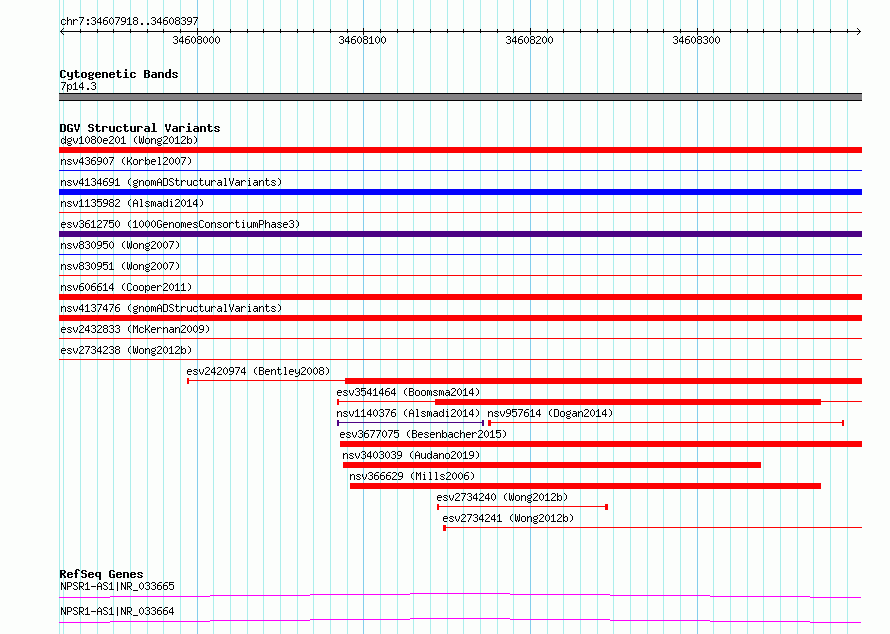Open the nsv436907 (Korbel2007) label
Viewport: 890px width, 634px height.
click(x=126, y=161)
